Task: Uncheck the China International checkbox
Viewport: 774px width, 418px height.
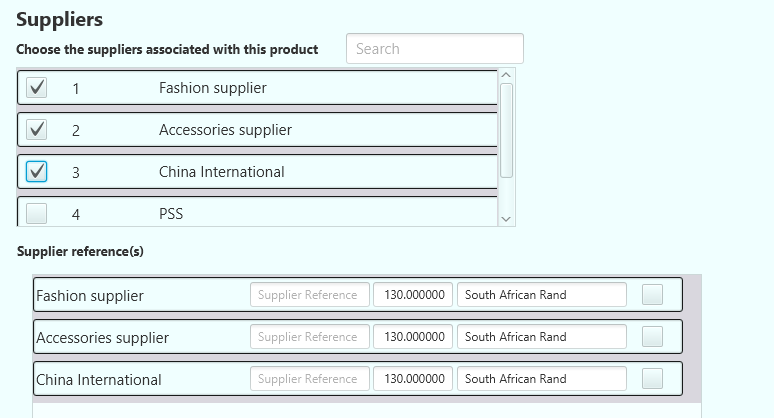Action: point(37,172)
